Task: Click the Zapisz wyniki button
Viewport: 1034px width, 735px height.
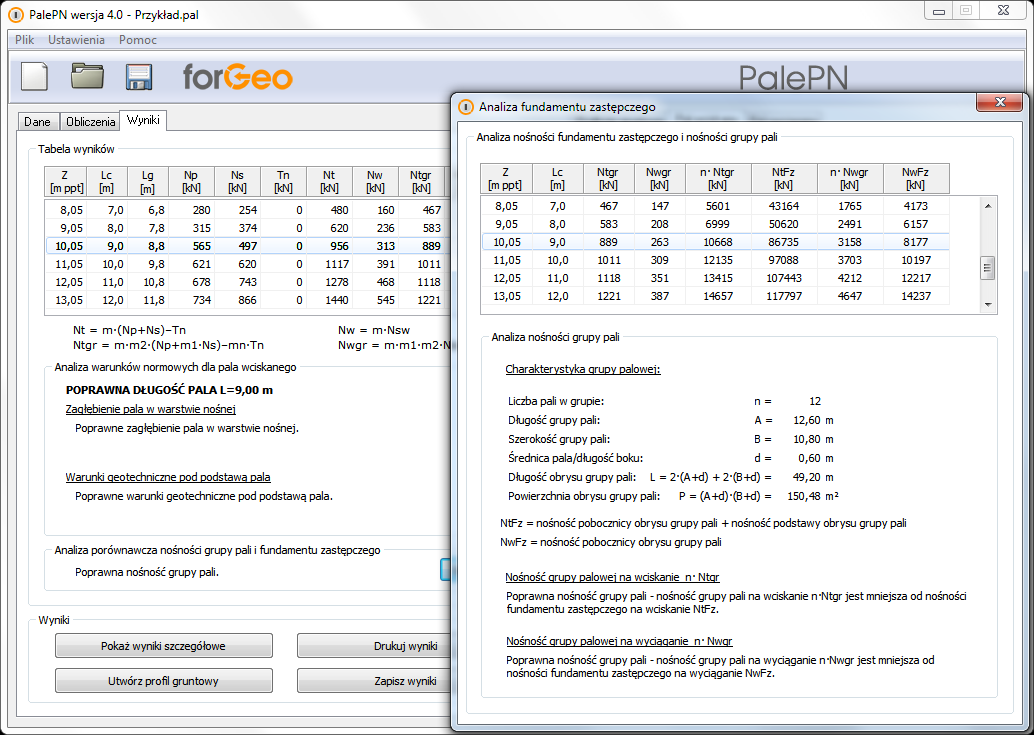Action: (x=372, y=681)
